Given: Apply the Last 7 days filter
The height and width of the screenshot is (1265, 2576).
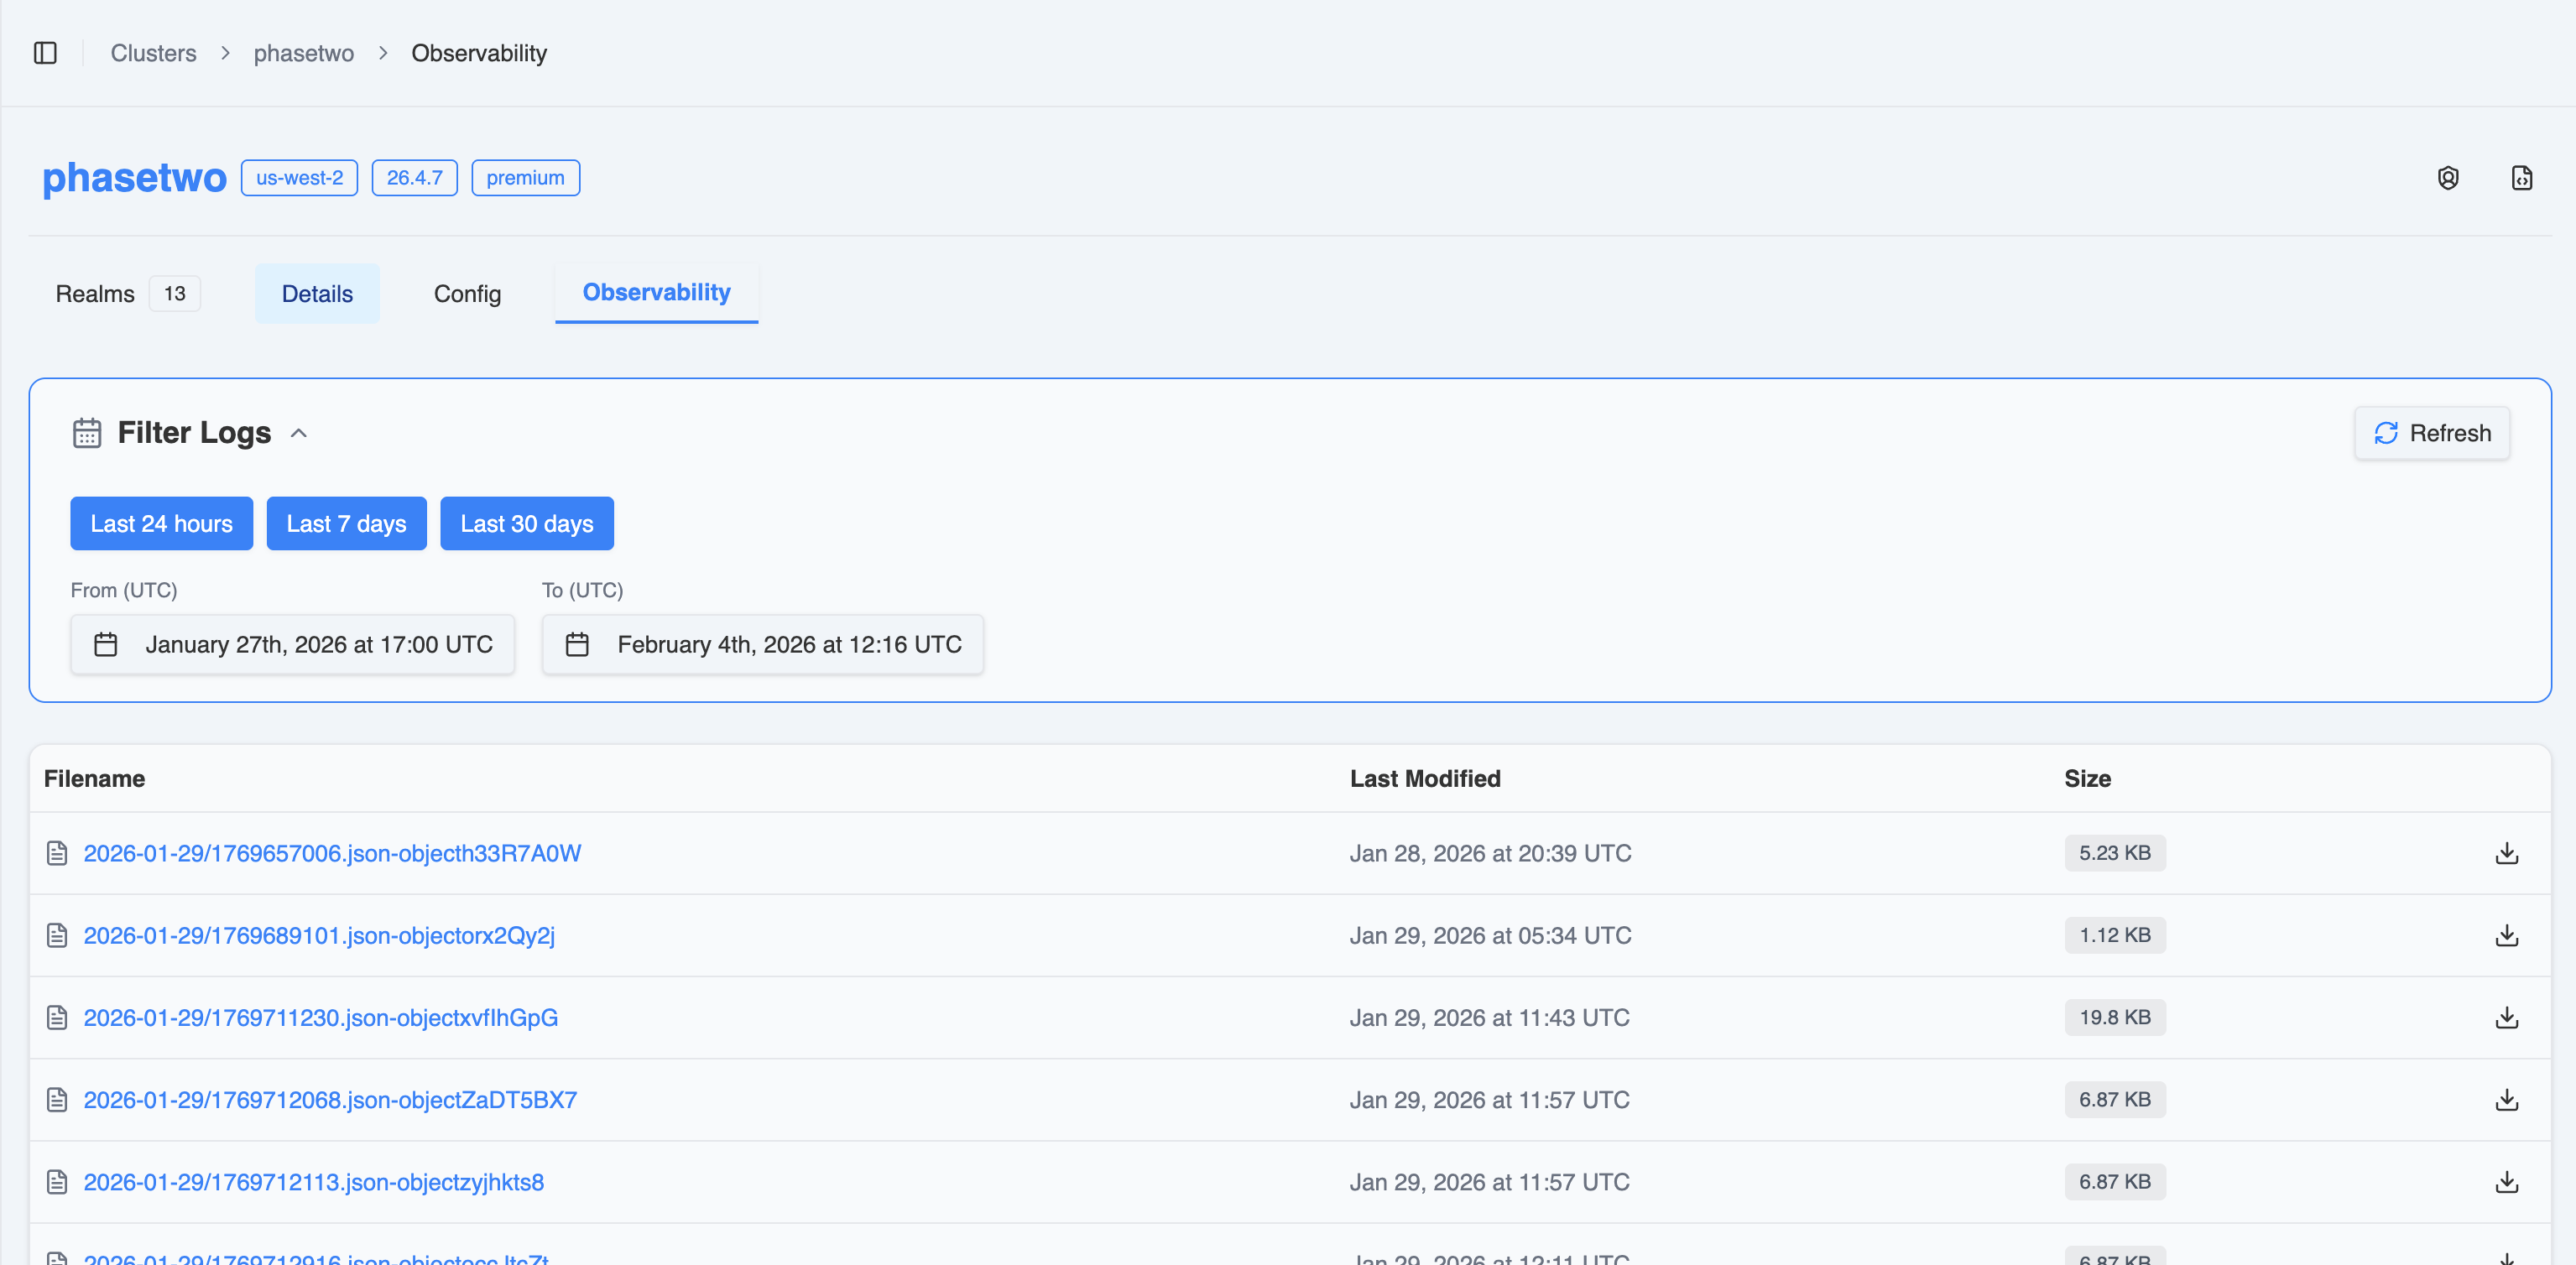Looking at the screenshot, I should (346, 524).
